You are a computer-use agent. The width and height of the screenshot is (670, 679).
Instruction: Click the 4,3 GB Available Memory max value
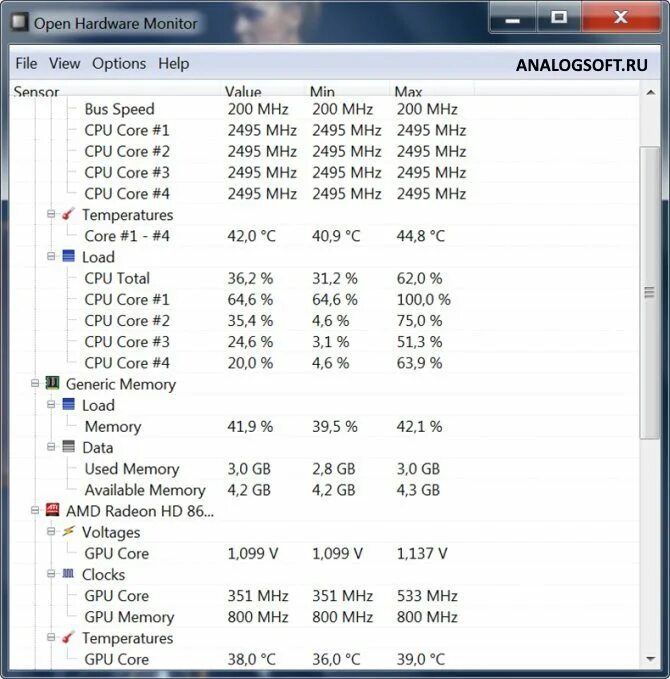(418, 490)
